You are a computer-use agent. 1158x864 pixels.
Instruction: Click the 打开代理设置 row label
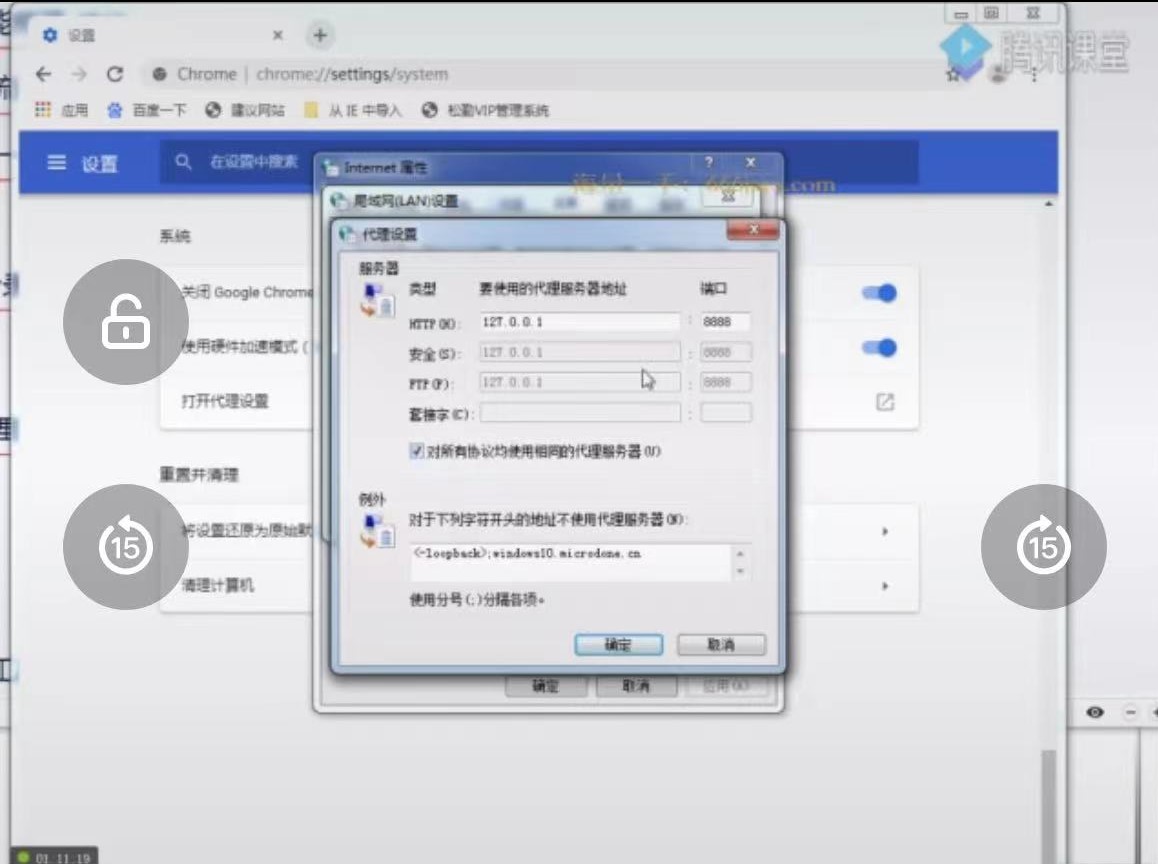(225, 401)
